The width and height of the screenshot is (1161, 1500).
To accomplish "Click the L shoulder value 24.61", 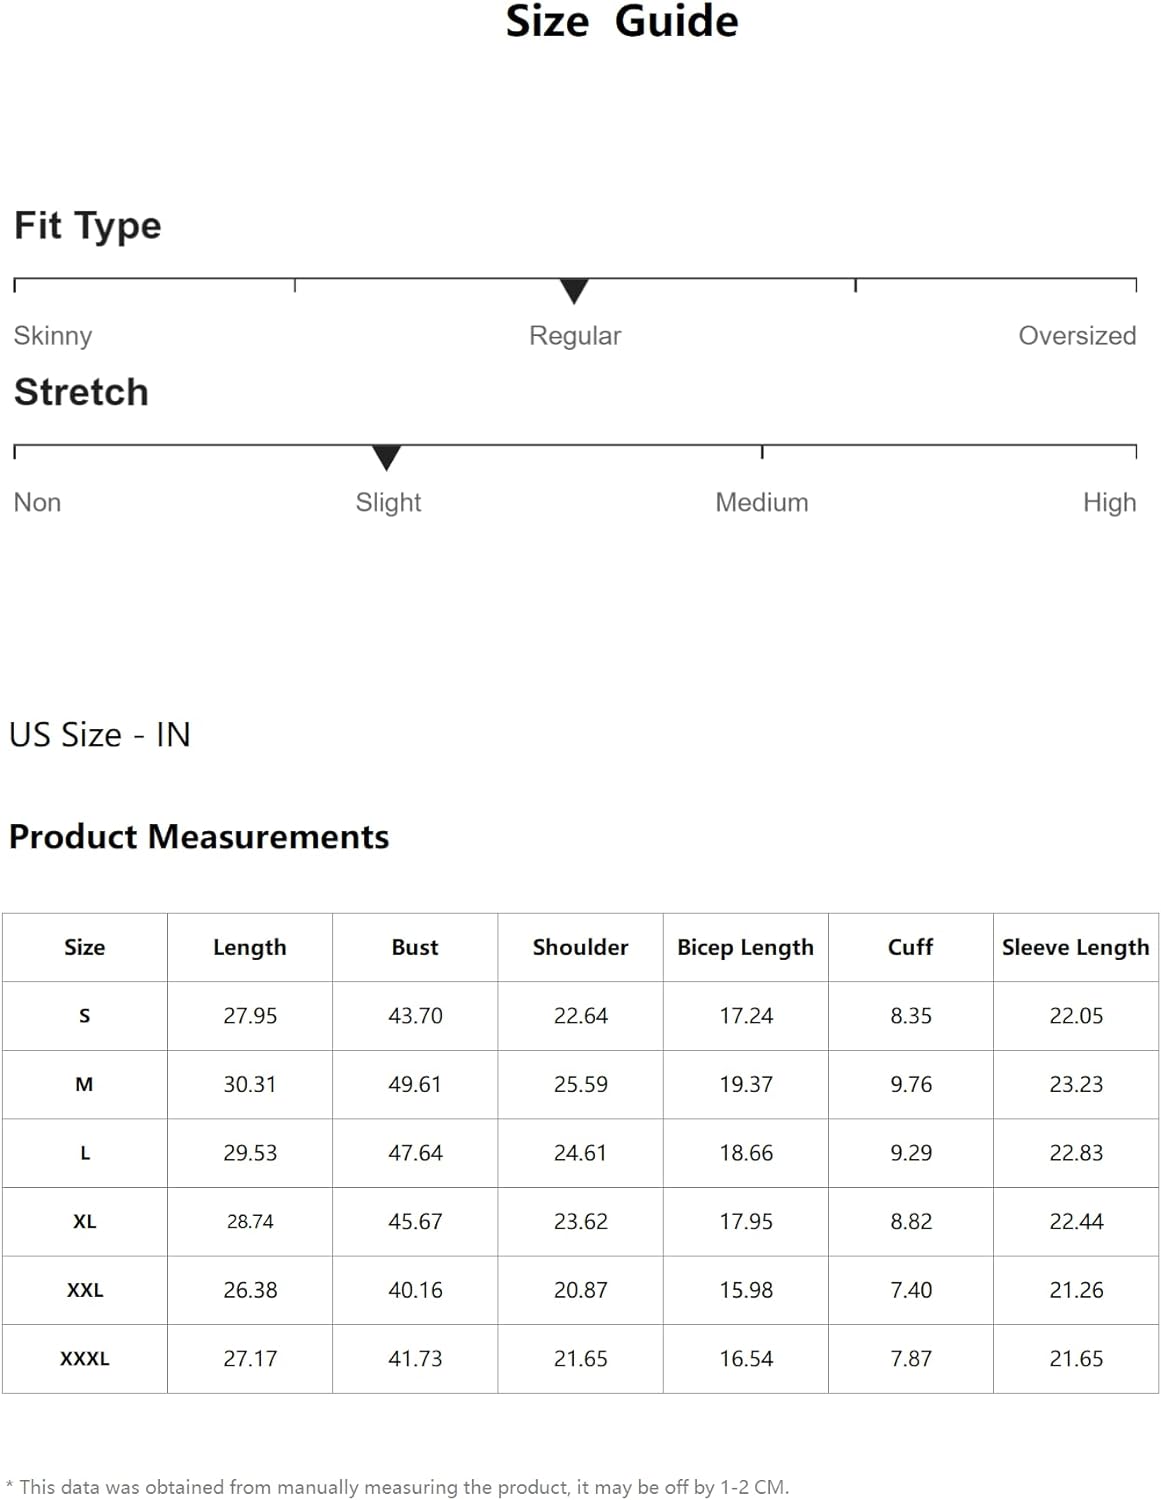I will pyautogui.click(x=581, y=1153).
